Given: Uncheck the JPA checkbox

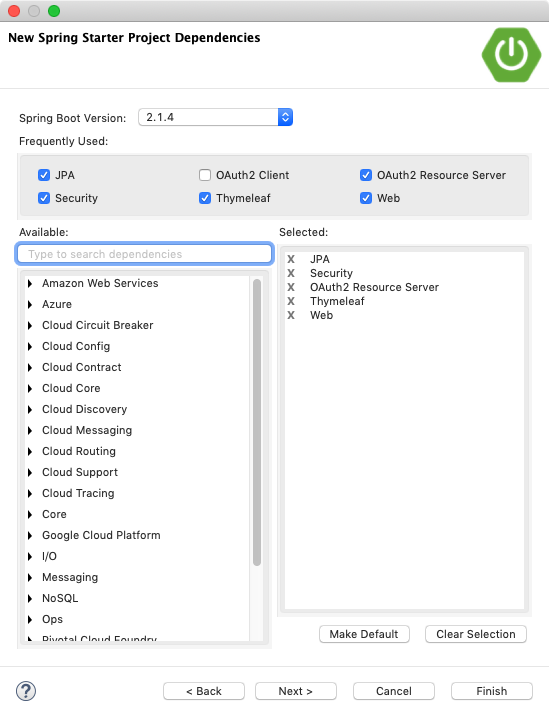Looking at the screenshot, I should click(x=44, y=175).
